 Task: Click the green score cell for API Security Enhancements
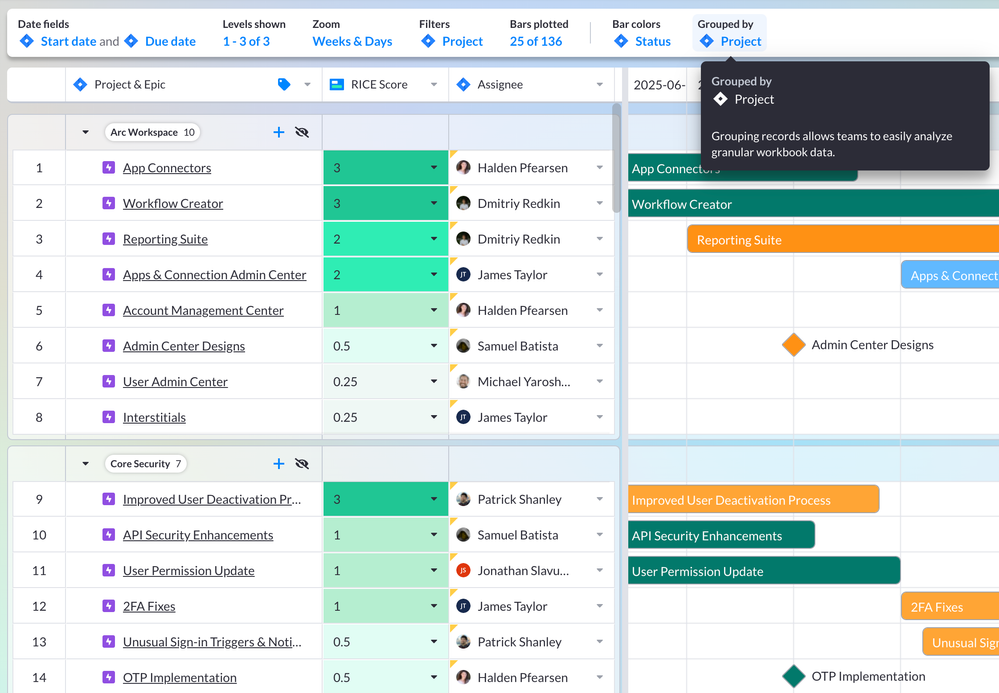[x=384, y=534]
